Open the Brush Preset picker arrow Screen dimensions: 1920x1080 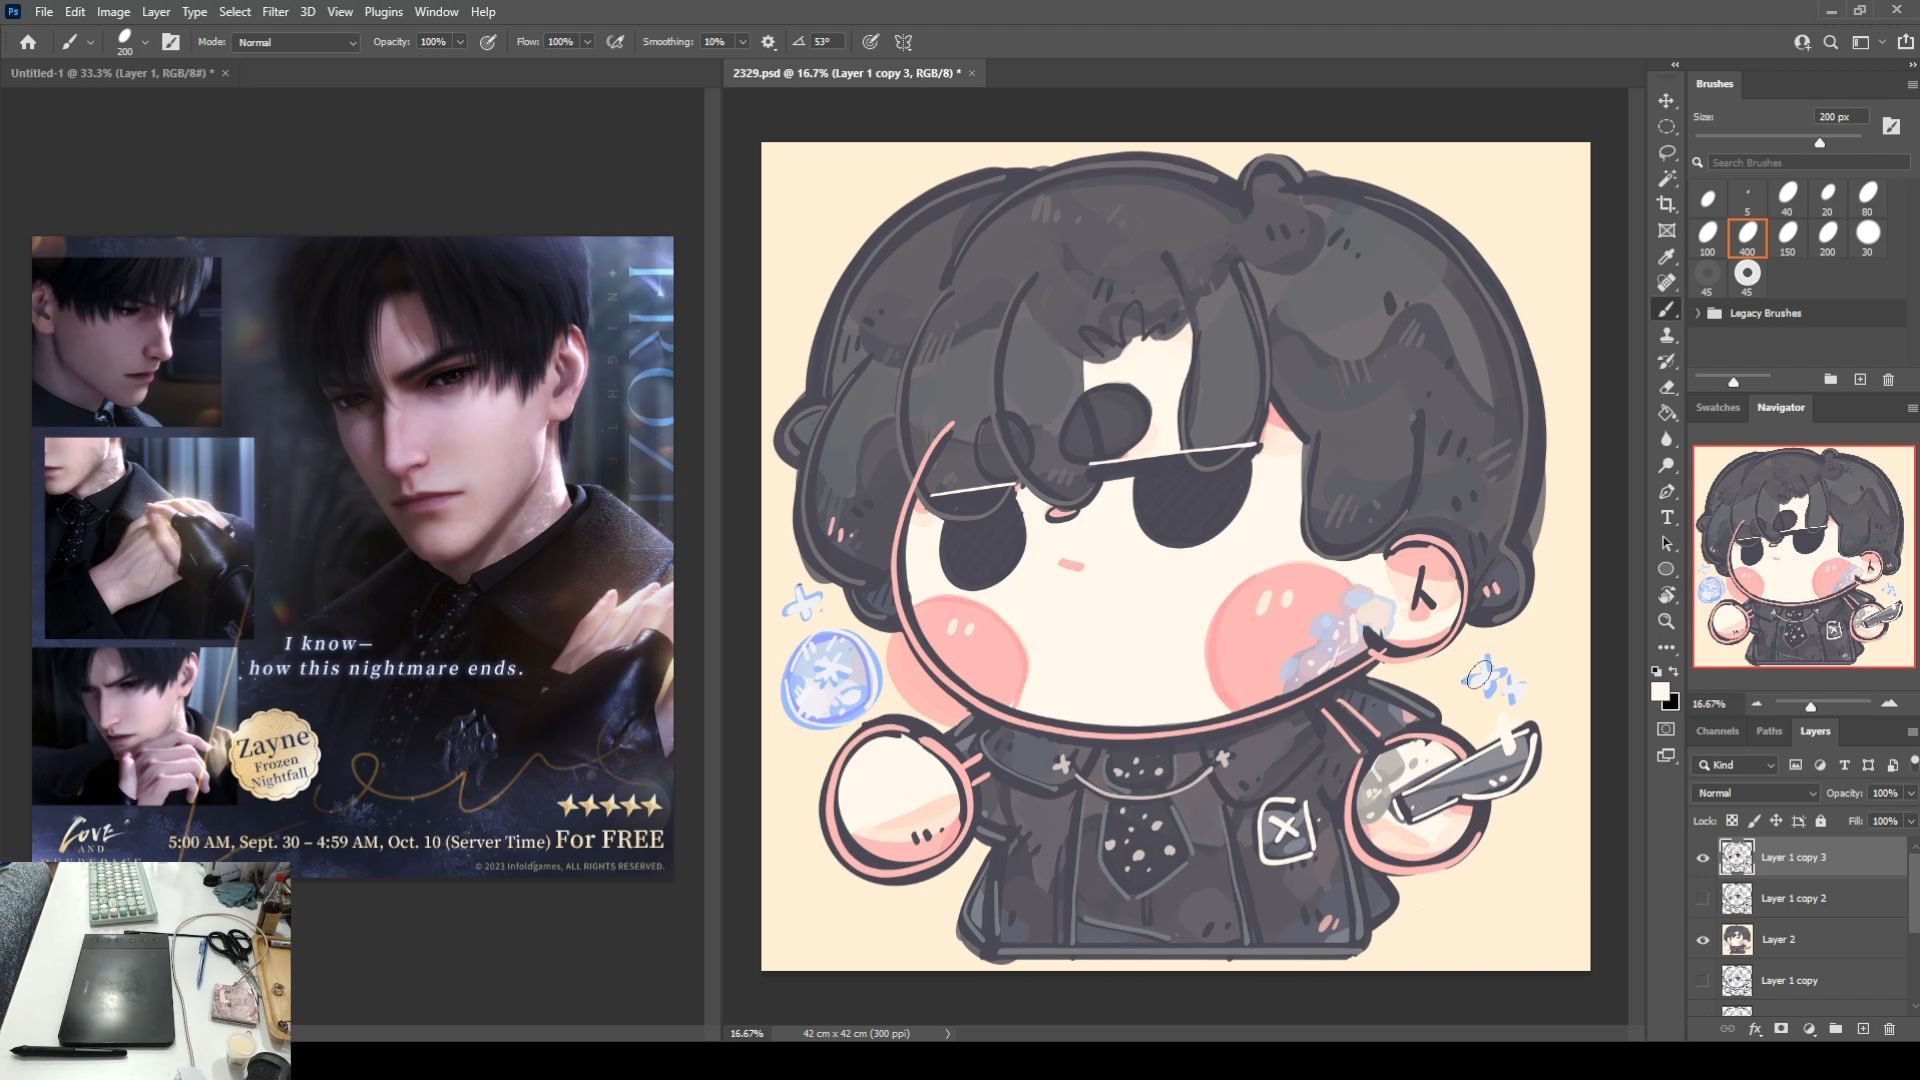(x=145, y=42)
